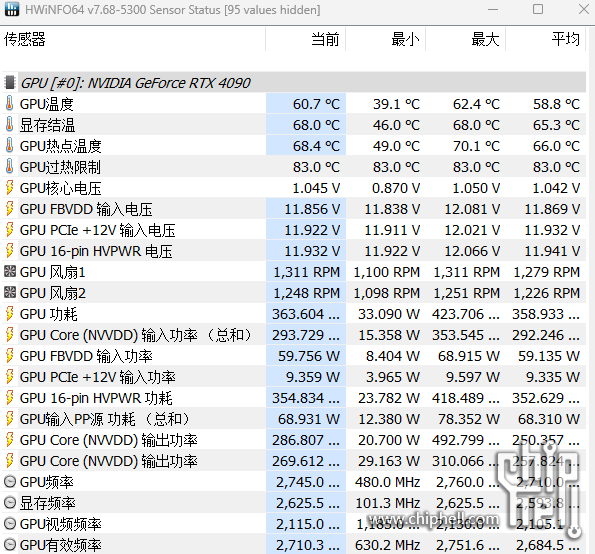Screen dimensions: 595x554
Task: Click the minimum value 33.090 W
Action: (389, 314)
